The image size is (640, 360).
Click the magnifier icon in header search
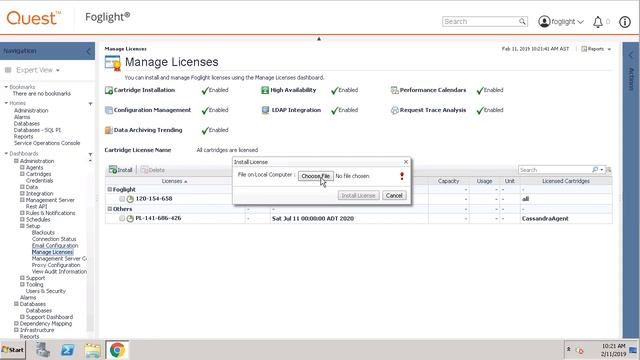click(522, 22)
